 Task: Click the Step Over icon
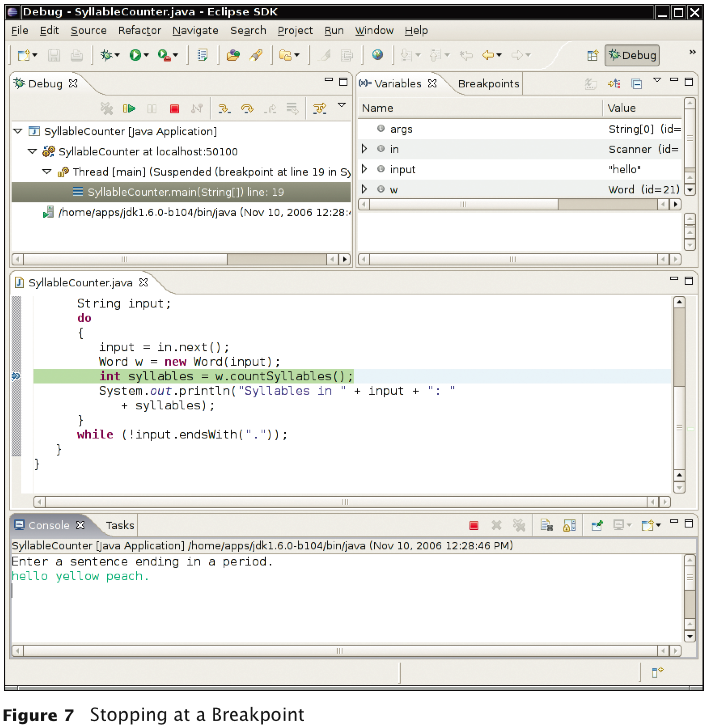246,108
